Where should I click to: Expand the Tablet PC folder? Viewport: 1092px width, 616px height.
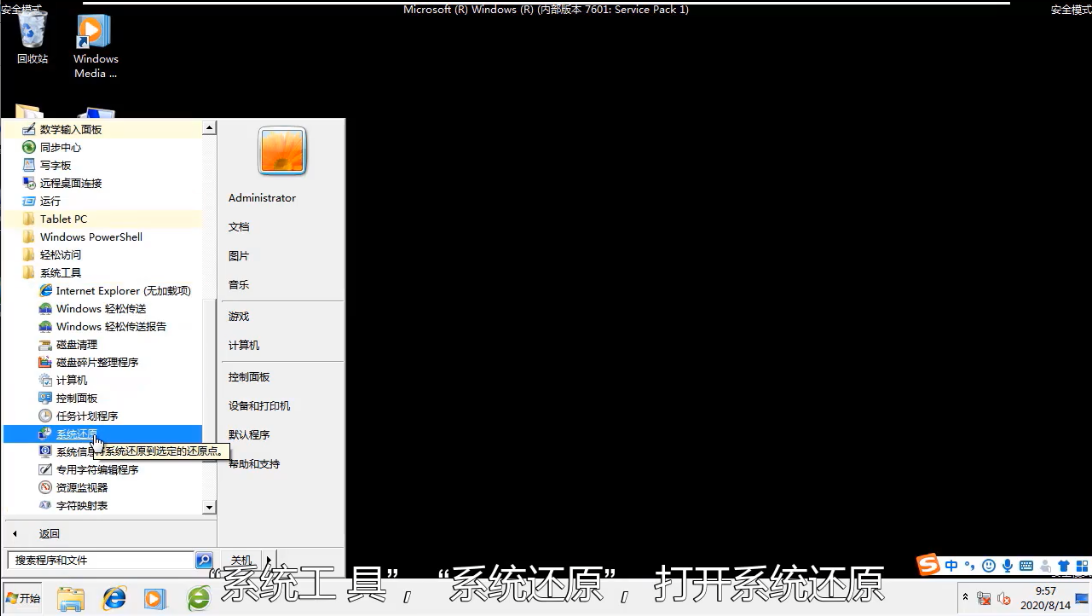click(x=102, y=219)
